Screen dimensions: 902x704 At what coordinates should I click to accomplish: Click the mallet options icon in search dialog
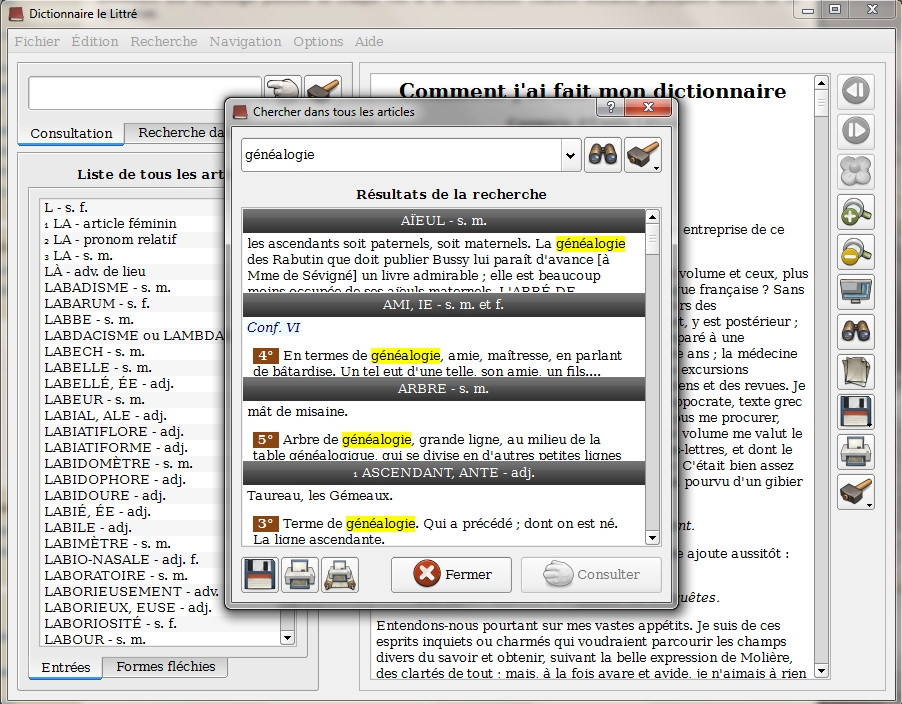coord(643,155)
